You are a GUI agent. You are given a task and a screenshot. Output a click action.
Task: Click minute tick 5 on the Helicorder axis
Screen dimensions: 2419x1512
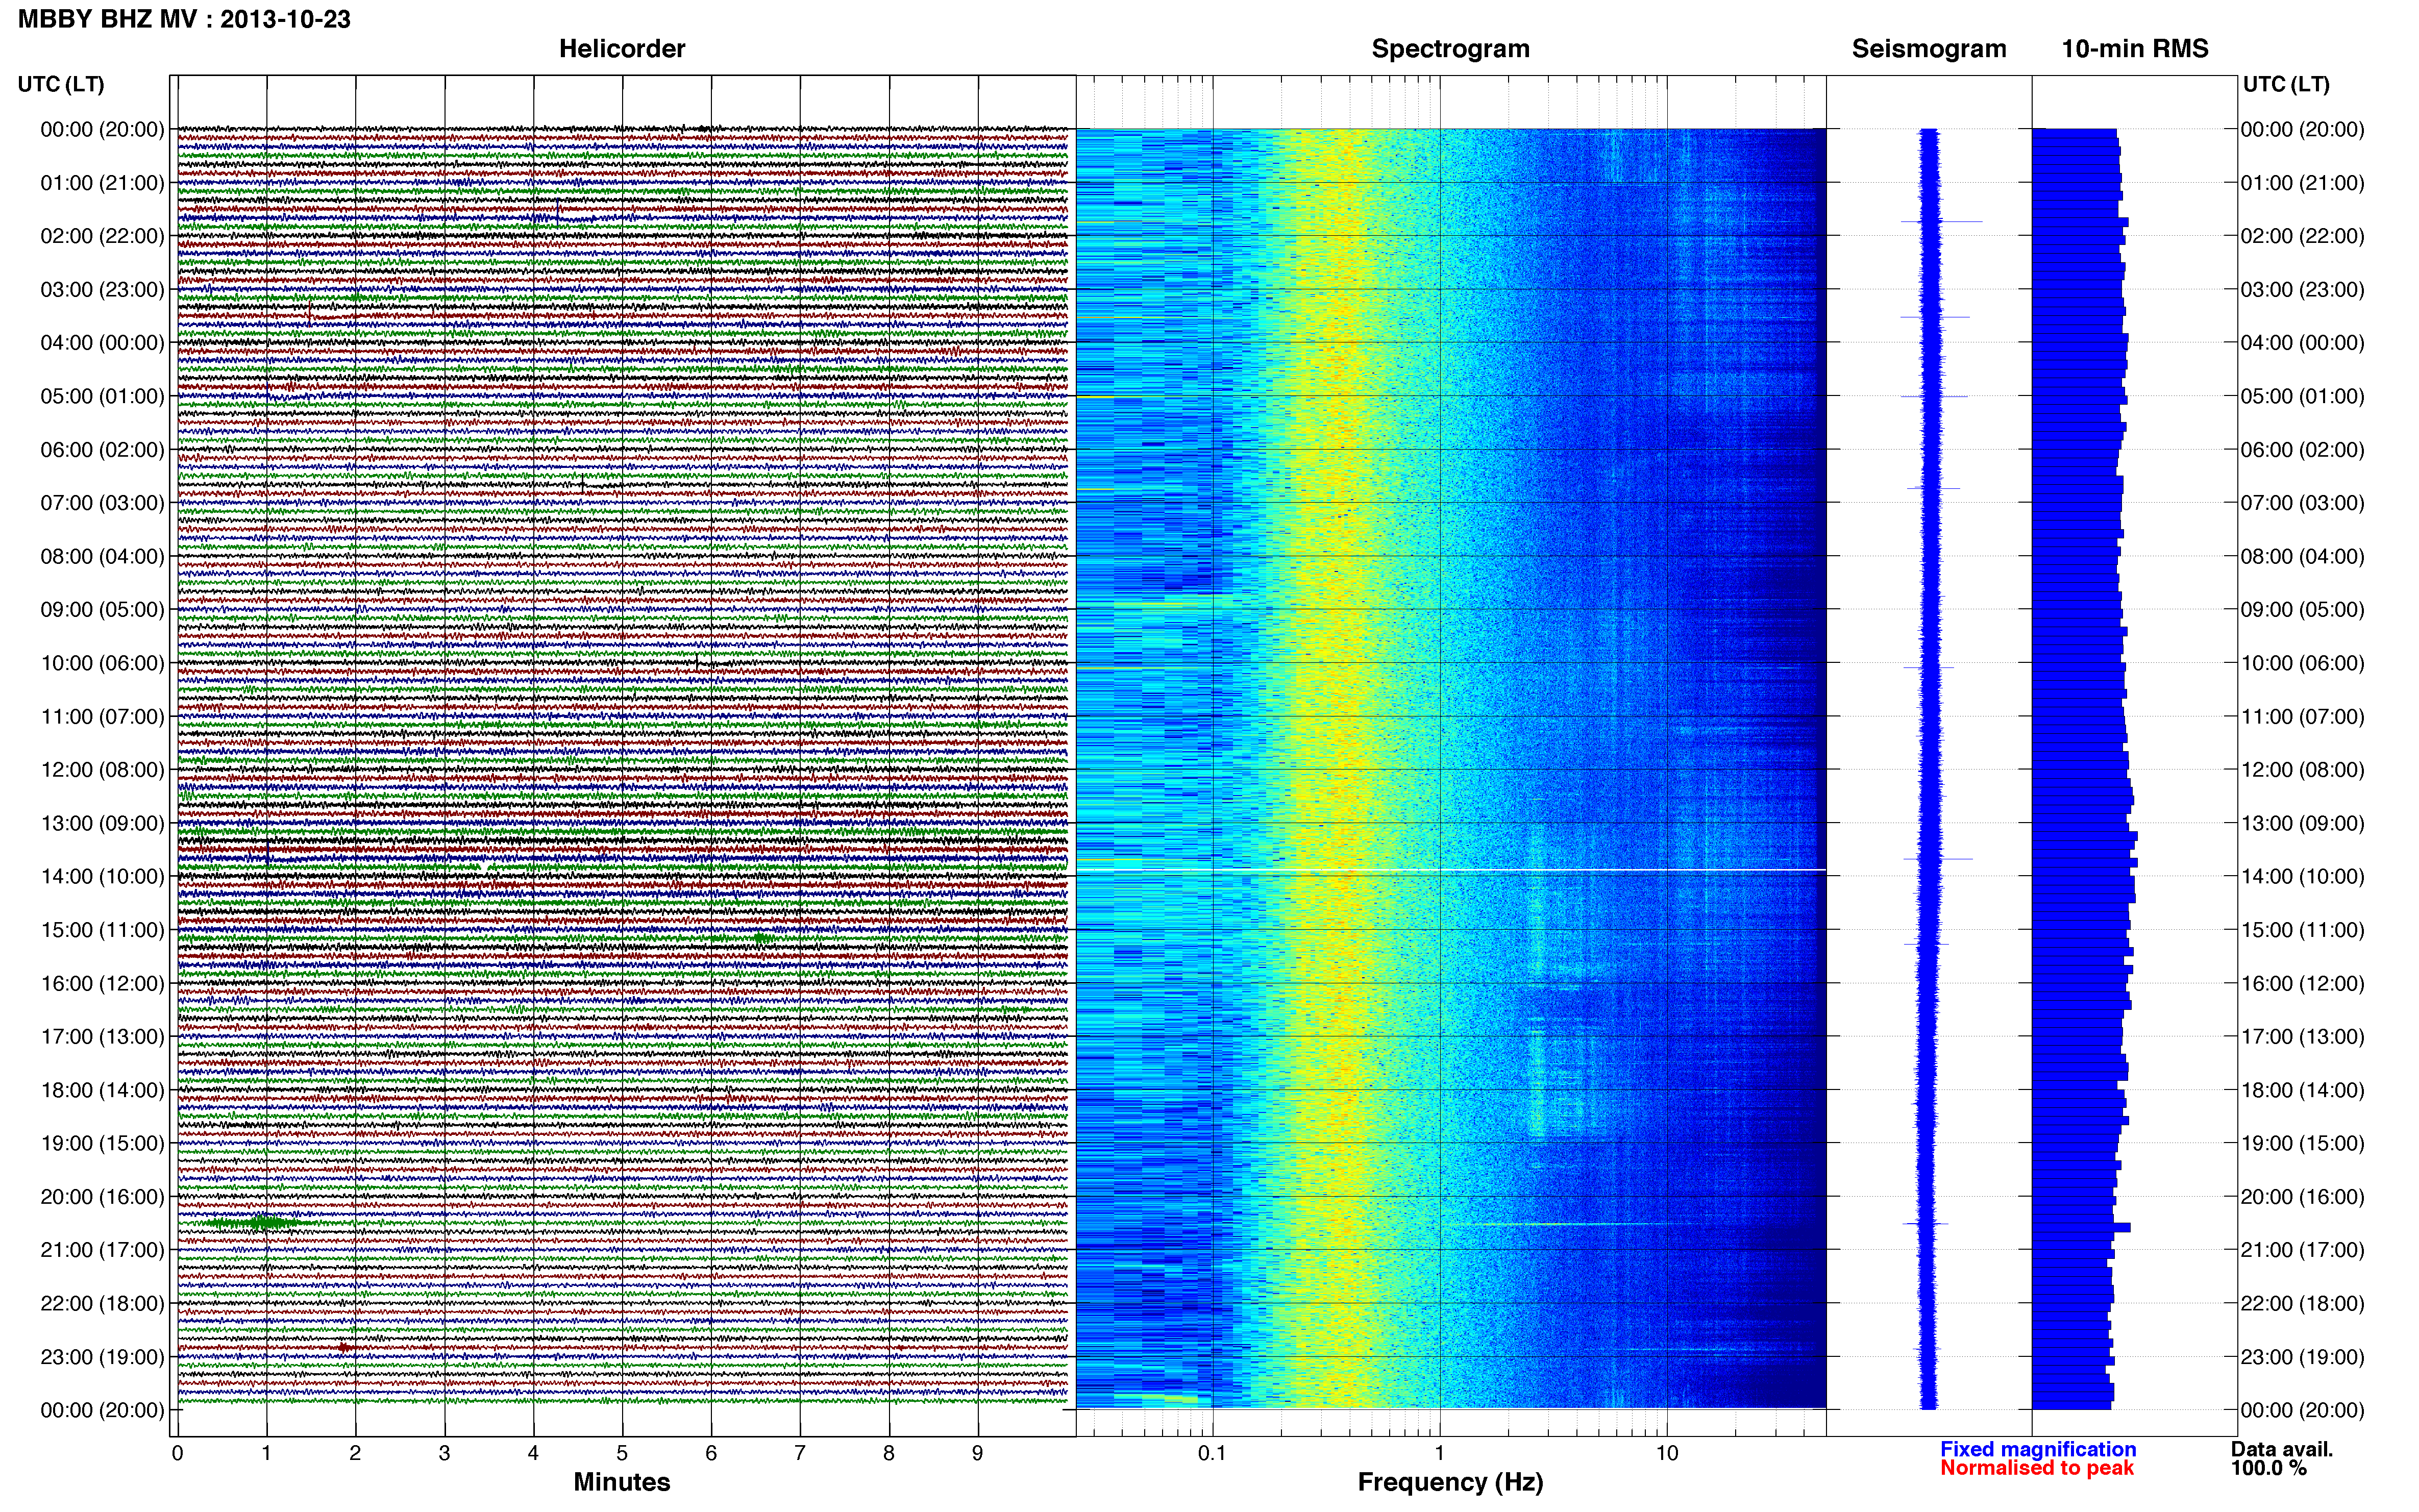tap(622, 1453)
